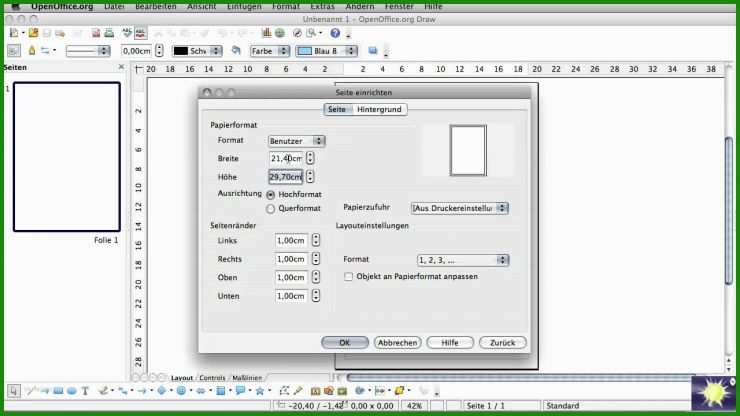Click the Edit Points icon

click(x=284, y=391)
